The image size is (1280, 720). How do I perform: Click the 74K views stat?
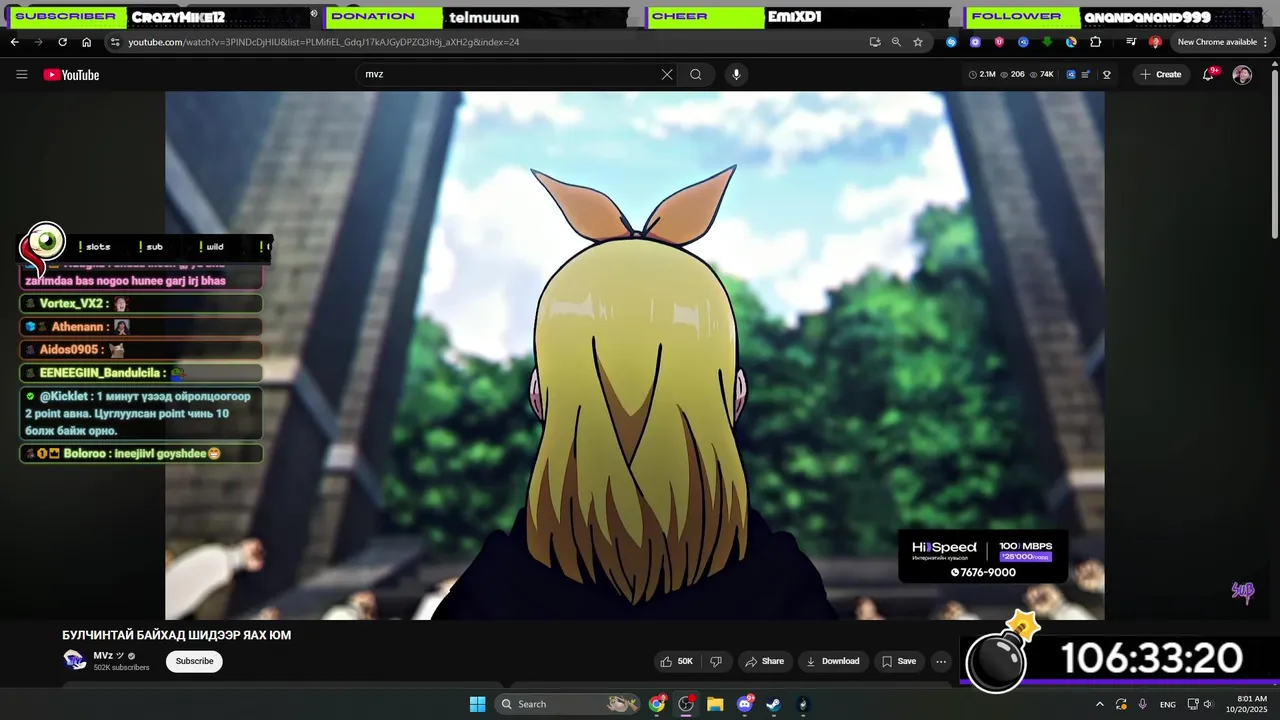tap(1041, 74)
